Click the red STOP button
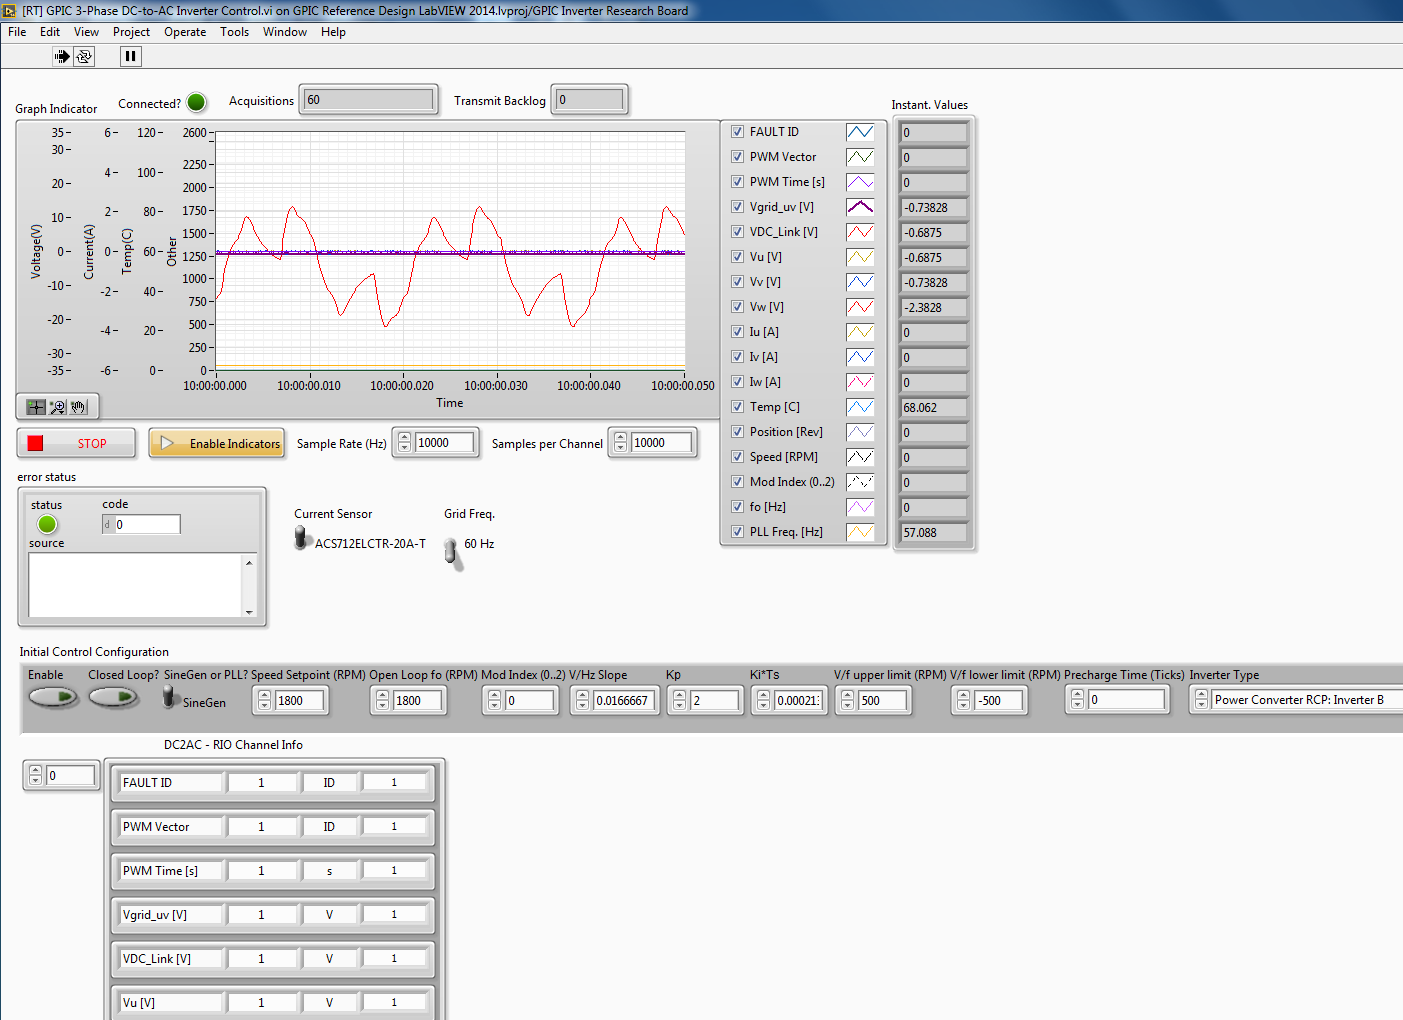The width and height of the screenshot is (1403, 1020). [x=76, y=443]
